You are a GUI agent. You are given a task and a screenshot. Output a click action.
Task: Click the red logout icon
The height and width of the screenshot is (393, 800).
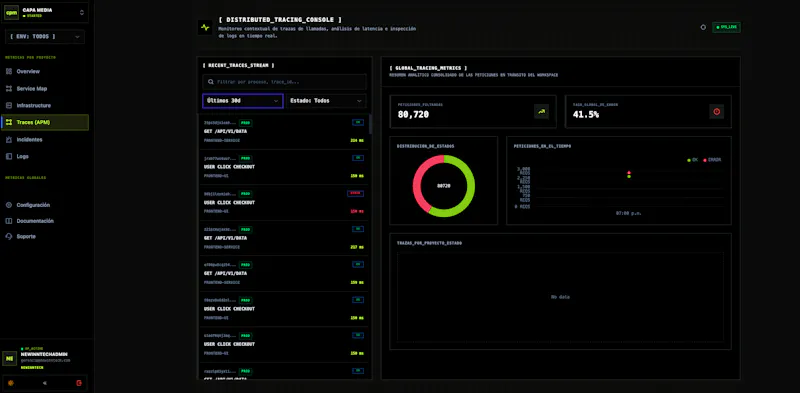point(79,383)
